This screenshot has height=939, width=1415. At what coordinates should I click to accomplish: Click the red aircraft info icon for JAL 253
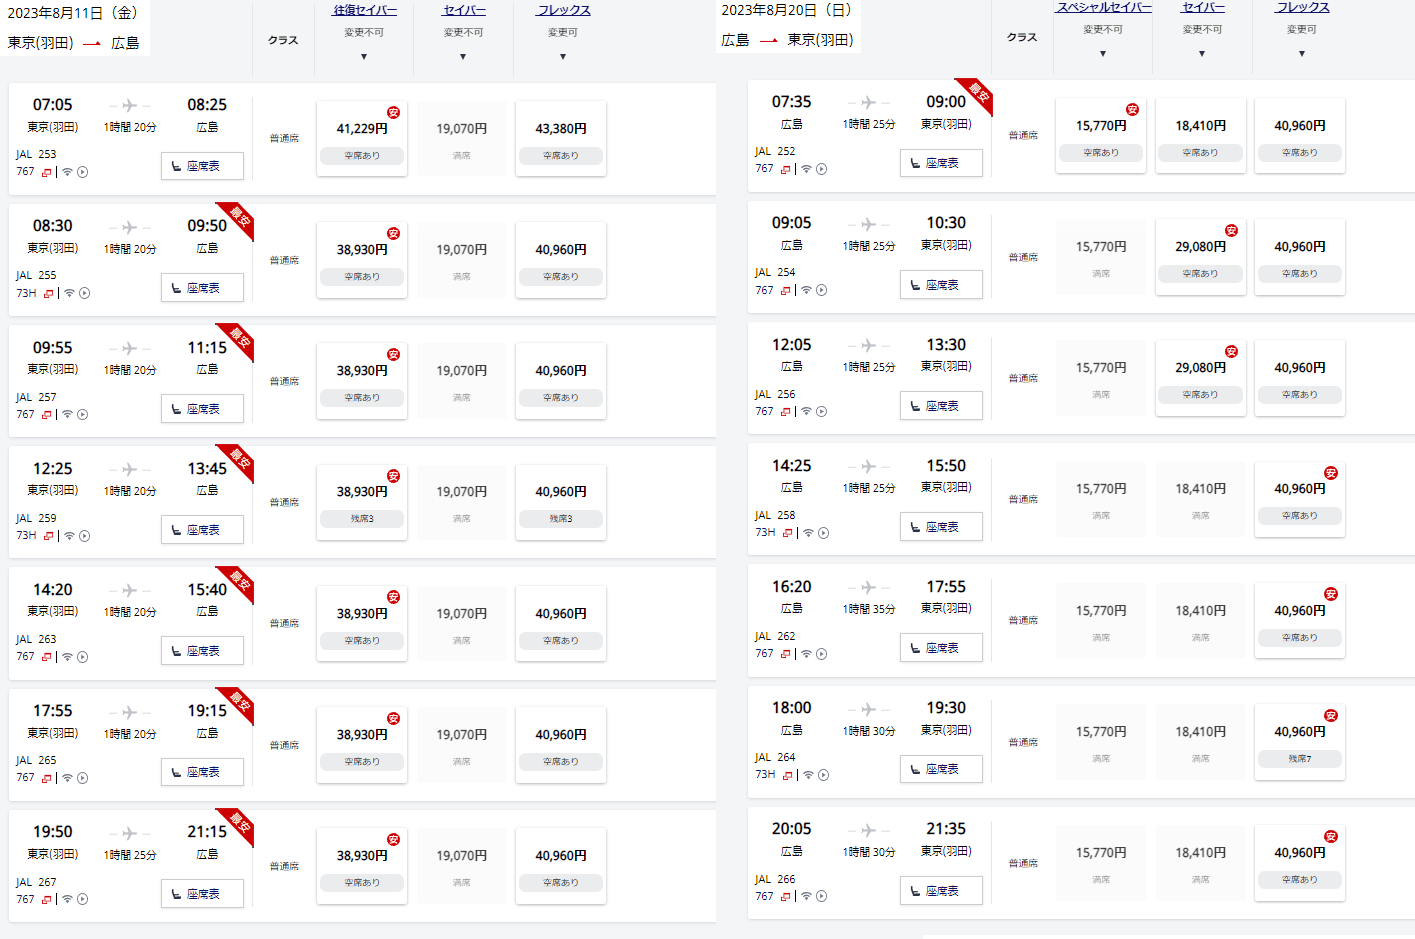click(47, 173)
